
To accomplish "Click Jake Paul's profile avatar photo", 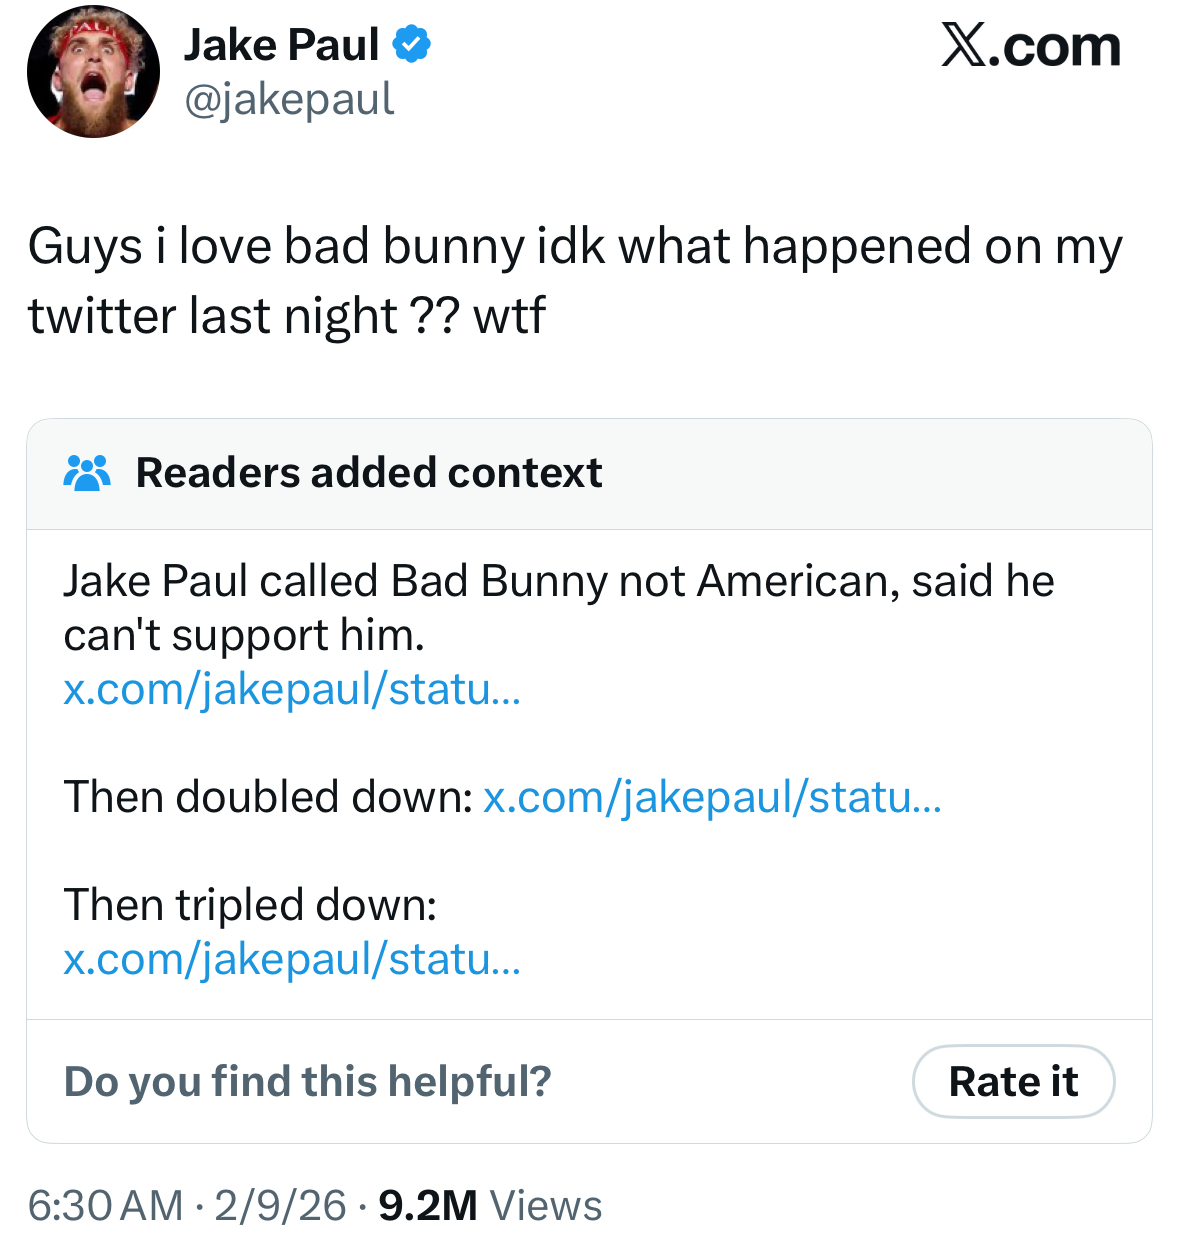I will tap(93, 72).
